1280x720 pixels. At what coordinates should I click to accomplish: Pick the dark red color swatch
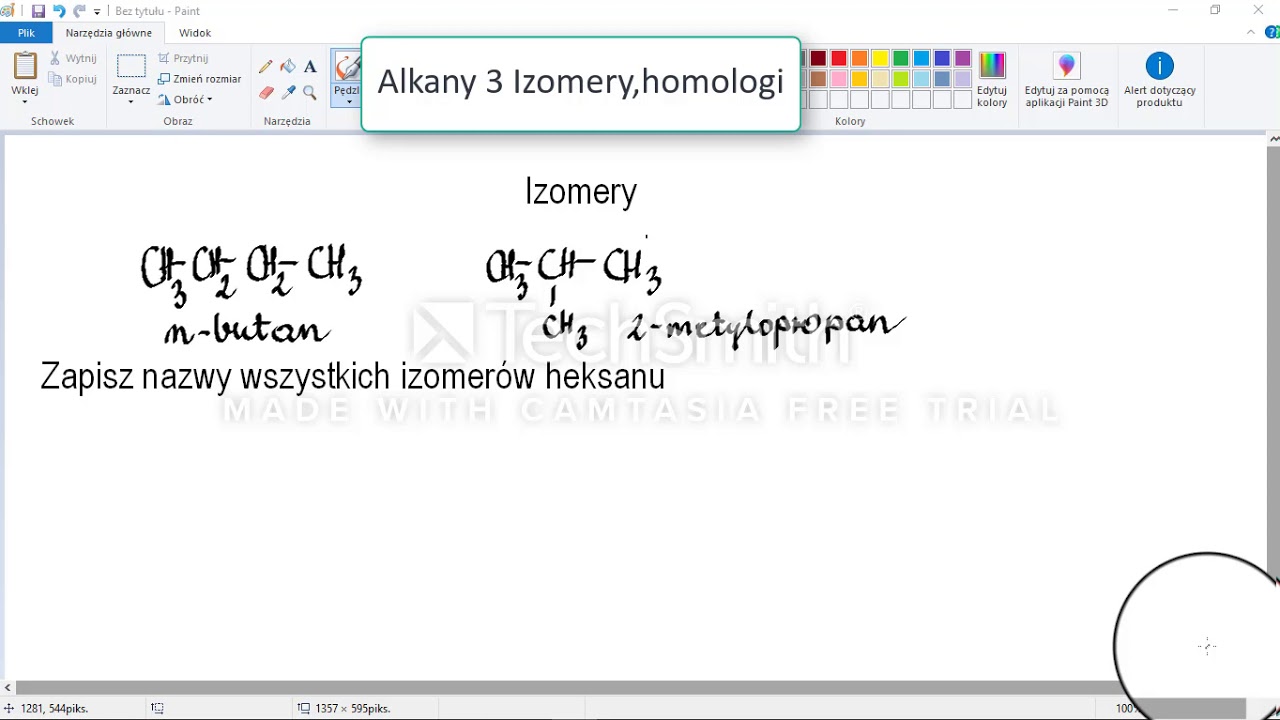click(x=818, y=58)
